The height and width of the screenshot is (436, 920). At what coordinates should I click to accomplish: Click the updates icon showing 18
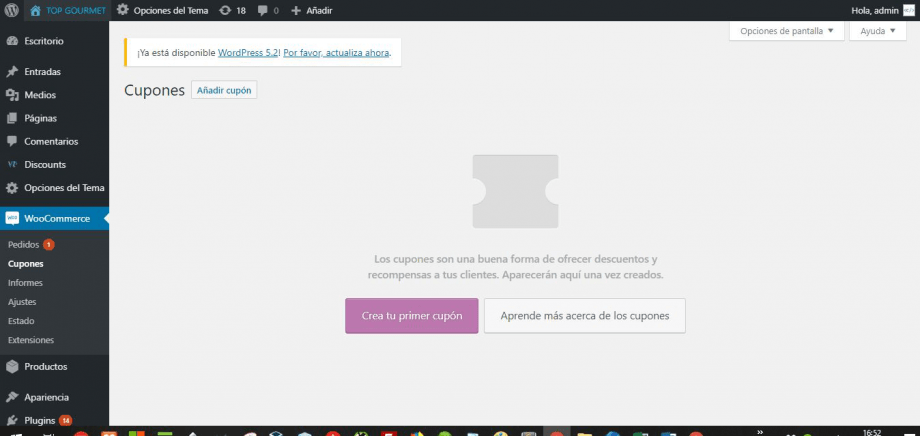232,10
